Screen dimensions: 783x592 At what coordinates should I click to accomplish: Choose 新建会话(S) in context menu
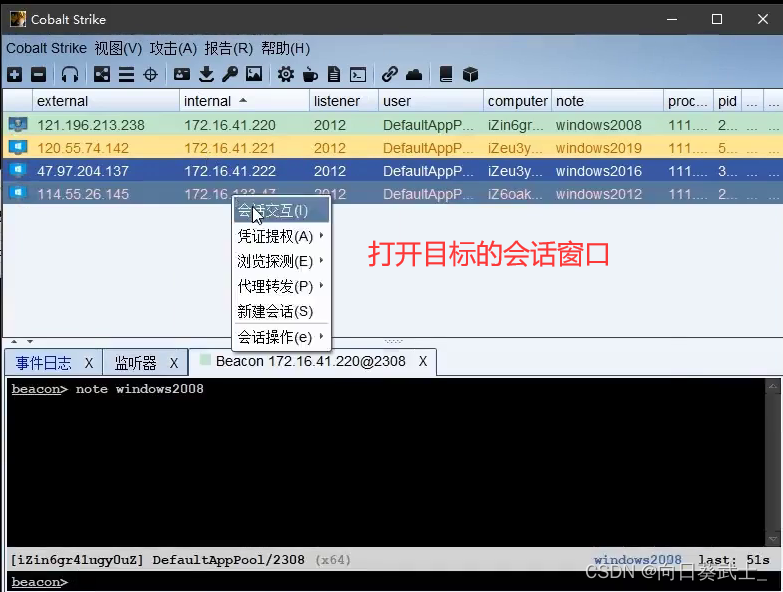click(x=282, y=311)
